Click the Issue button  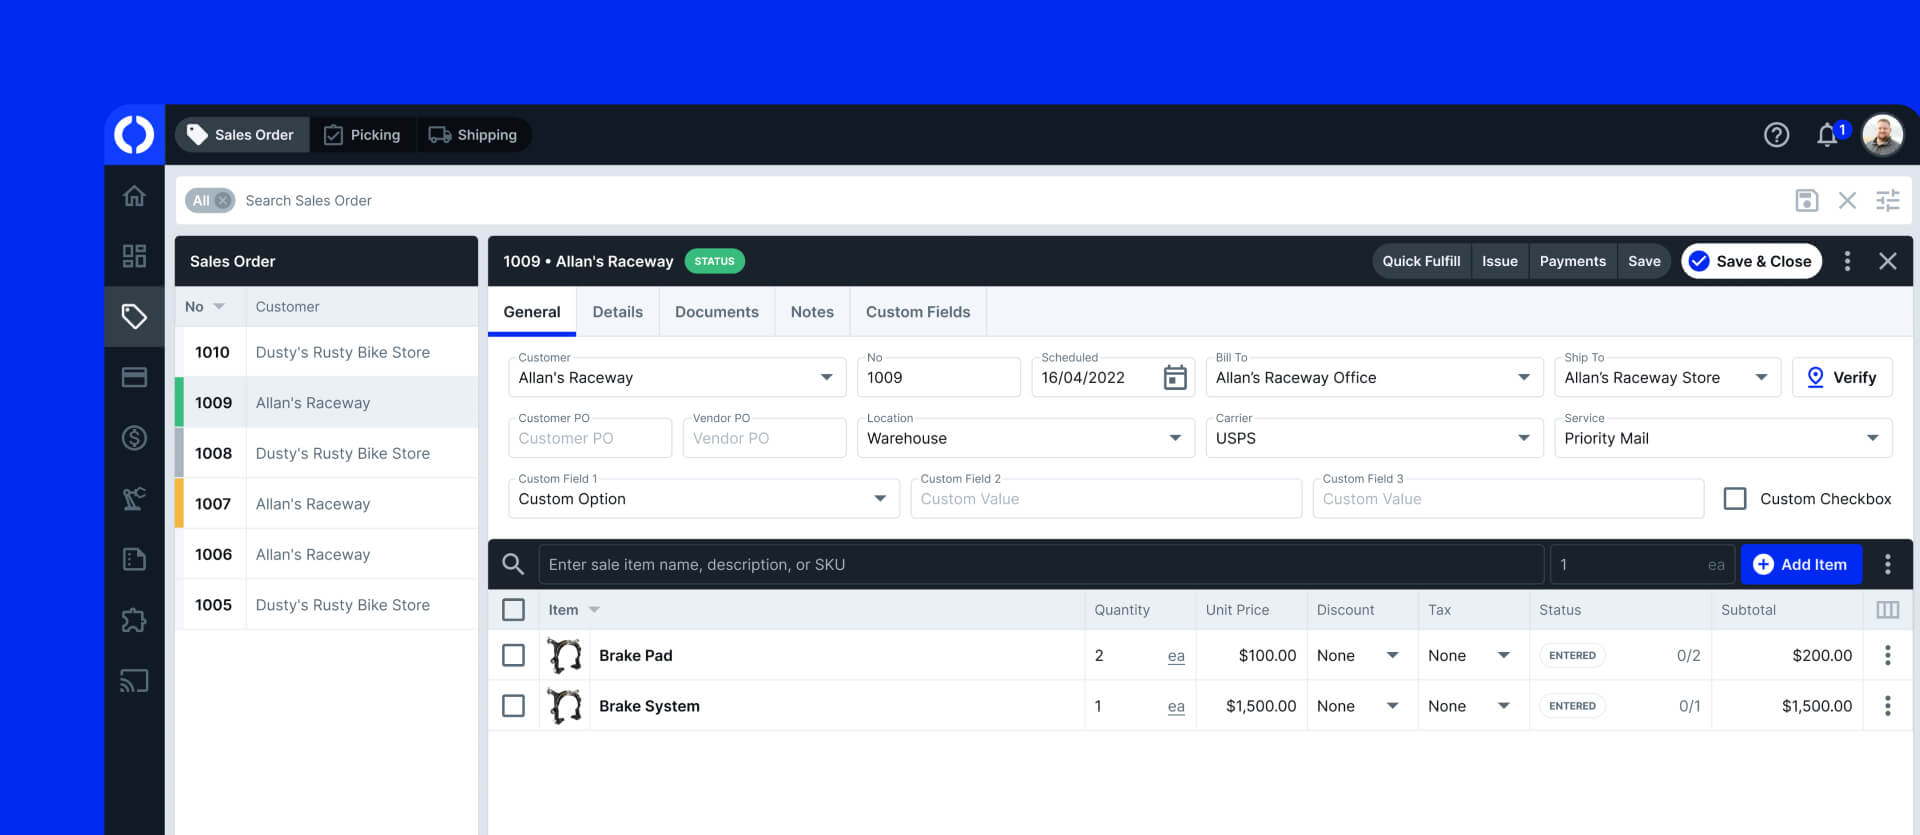pos(1499,261)
